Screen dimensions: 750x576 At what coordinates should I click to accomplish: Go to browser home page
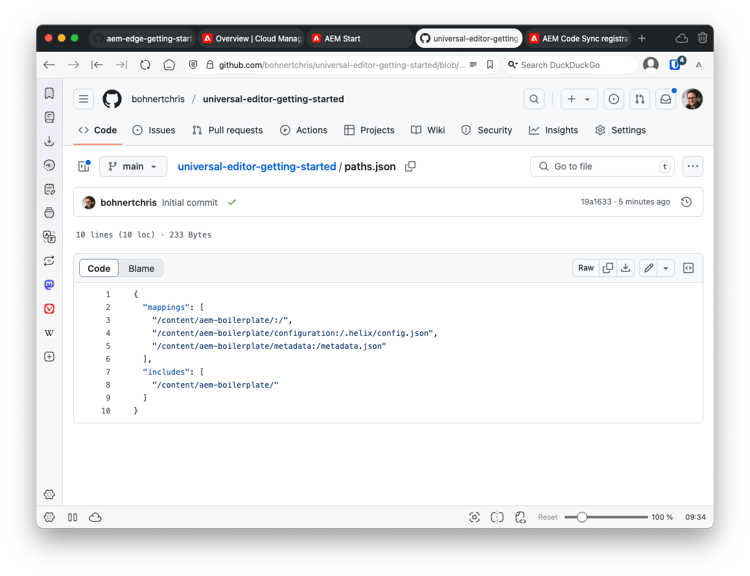169,65
